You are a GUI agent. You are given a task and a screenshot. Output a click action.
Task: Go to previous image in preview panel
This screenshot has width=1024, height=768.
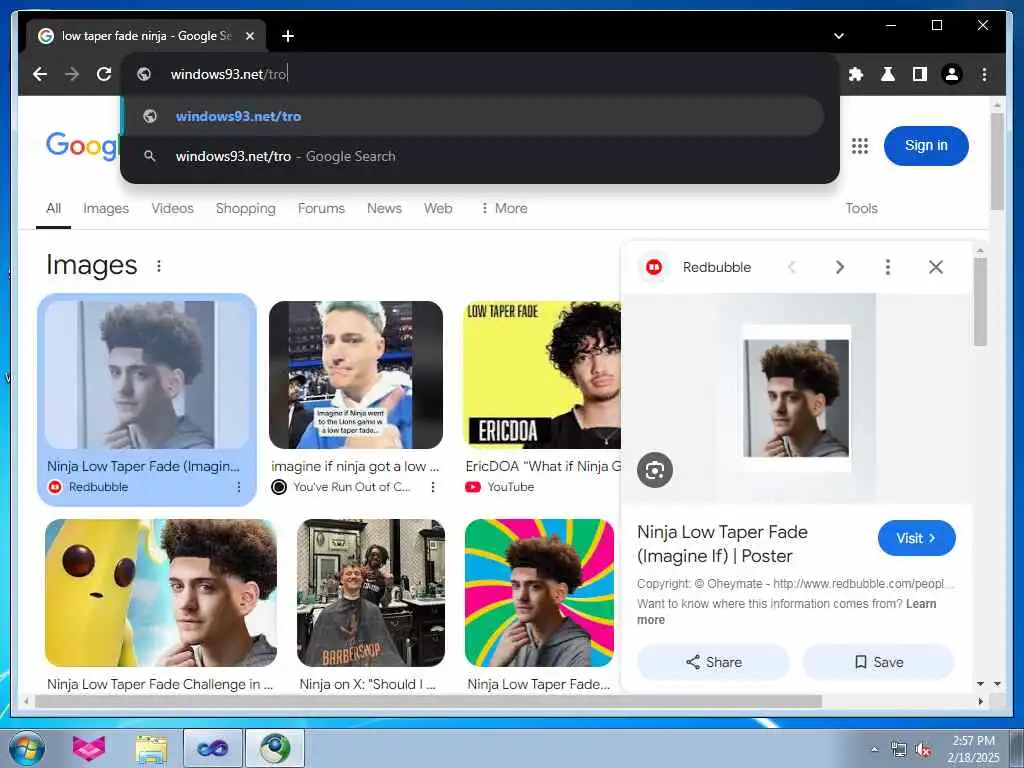(x=792, y=267)
